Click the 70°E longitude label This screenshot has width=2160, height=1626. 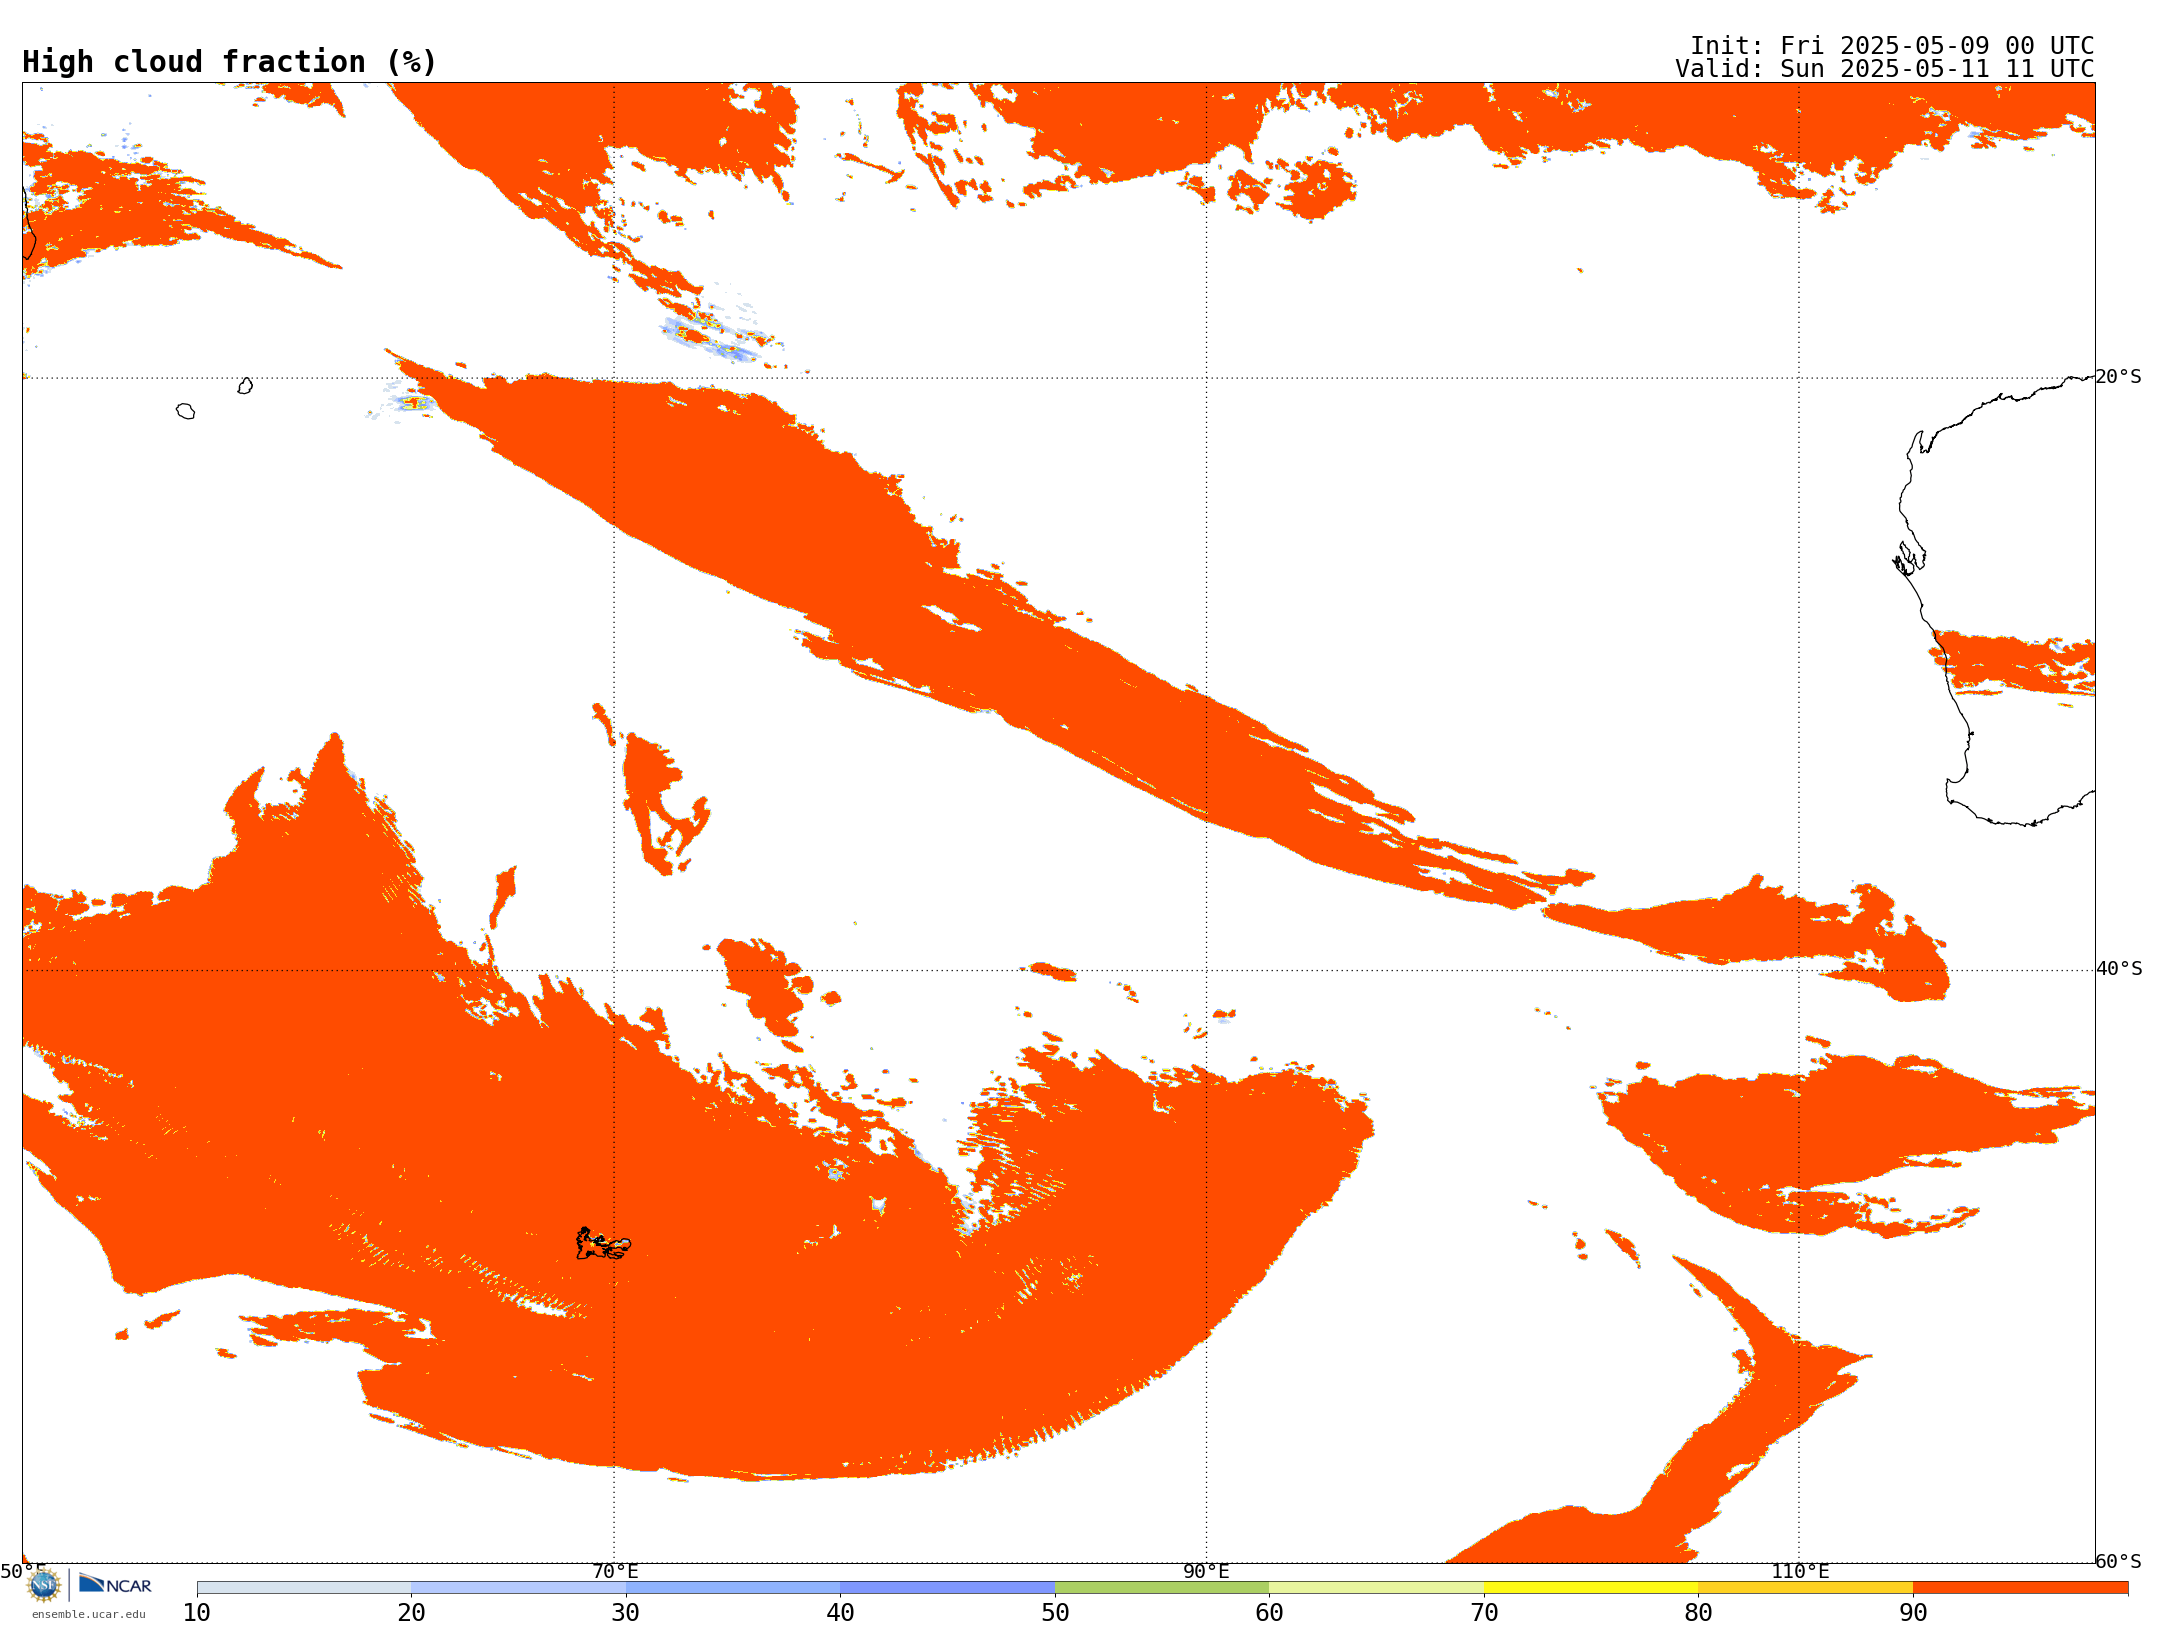[x=615, y=1572]
